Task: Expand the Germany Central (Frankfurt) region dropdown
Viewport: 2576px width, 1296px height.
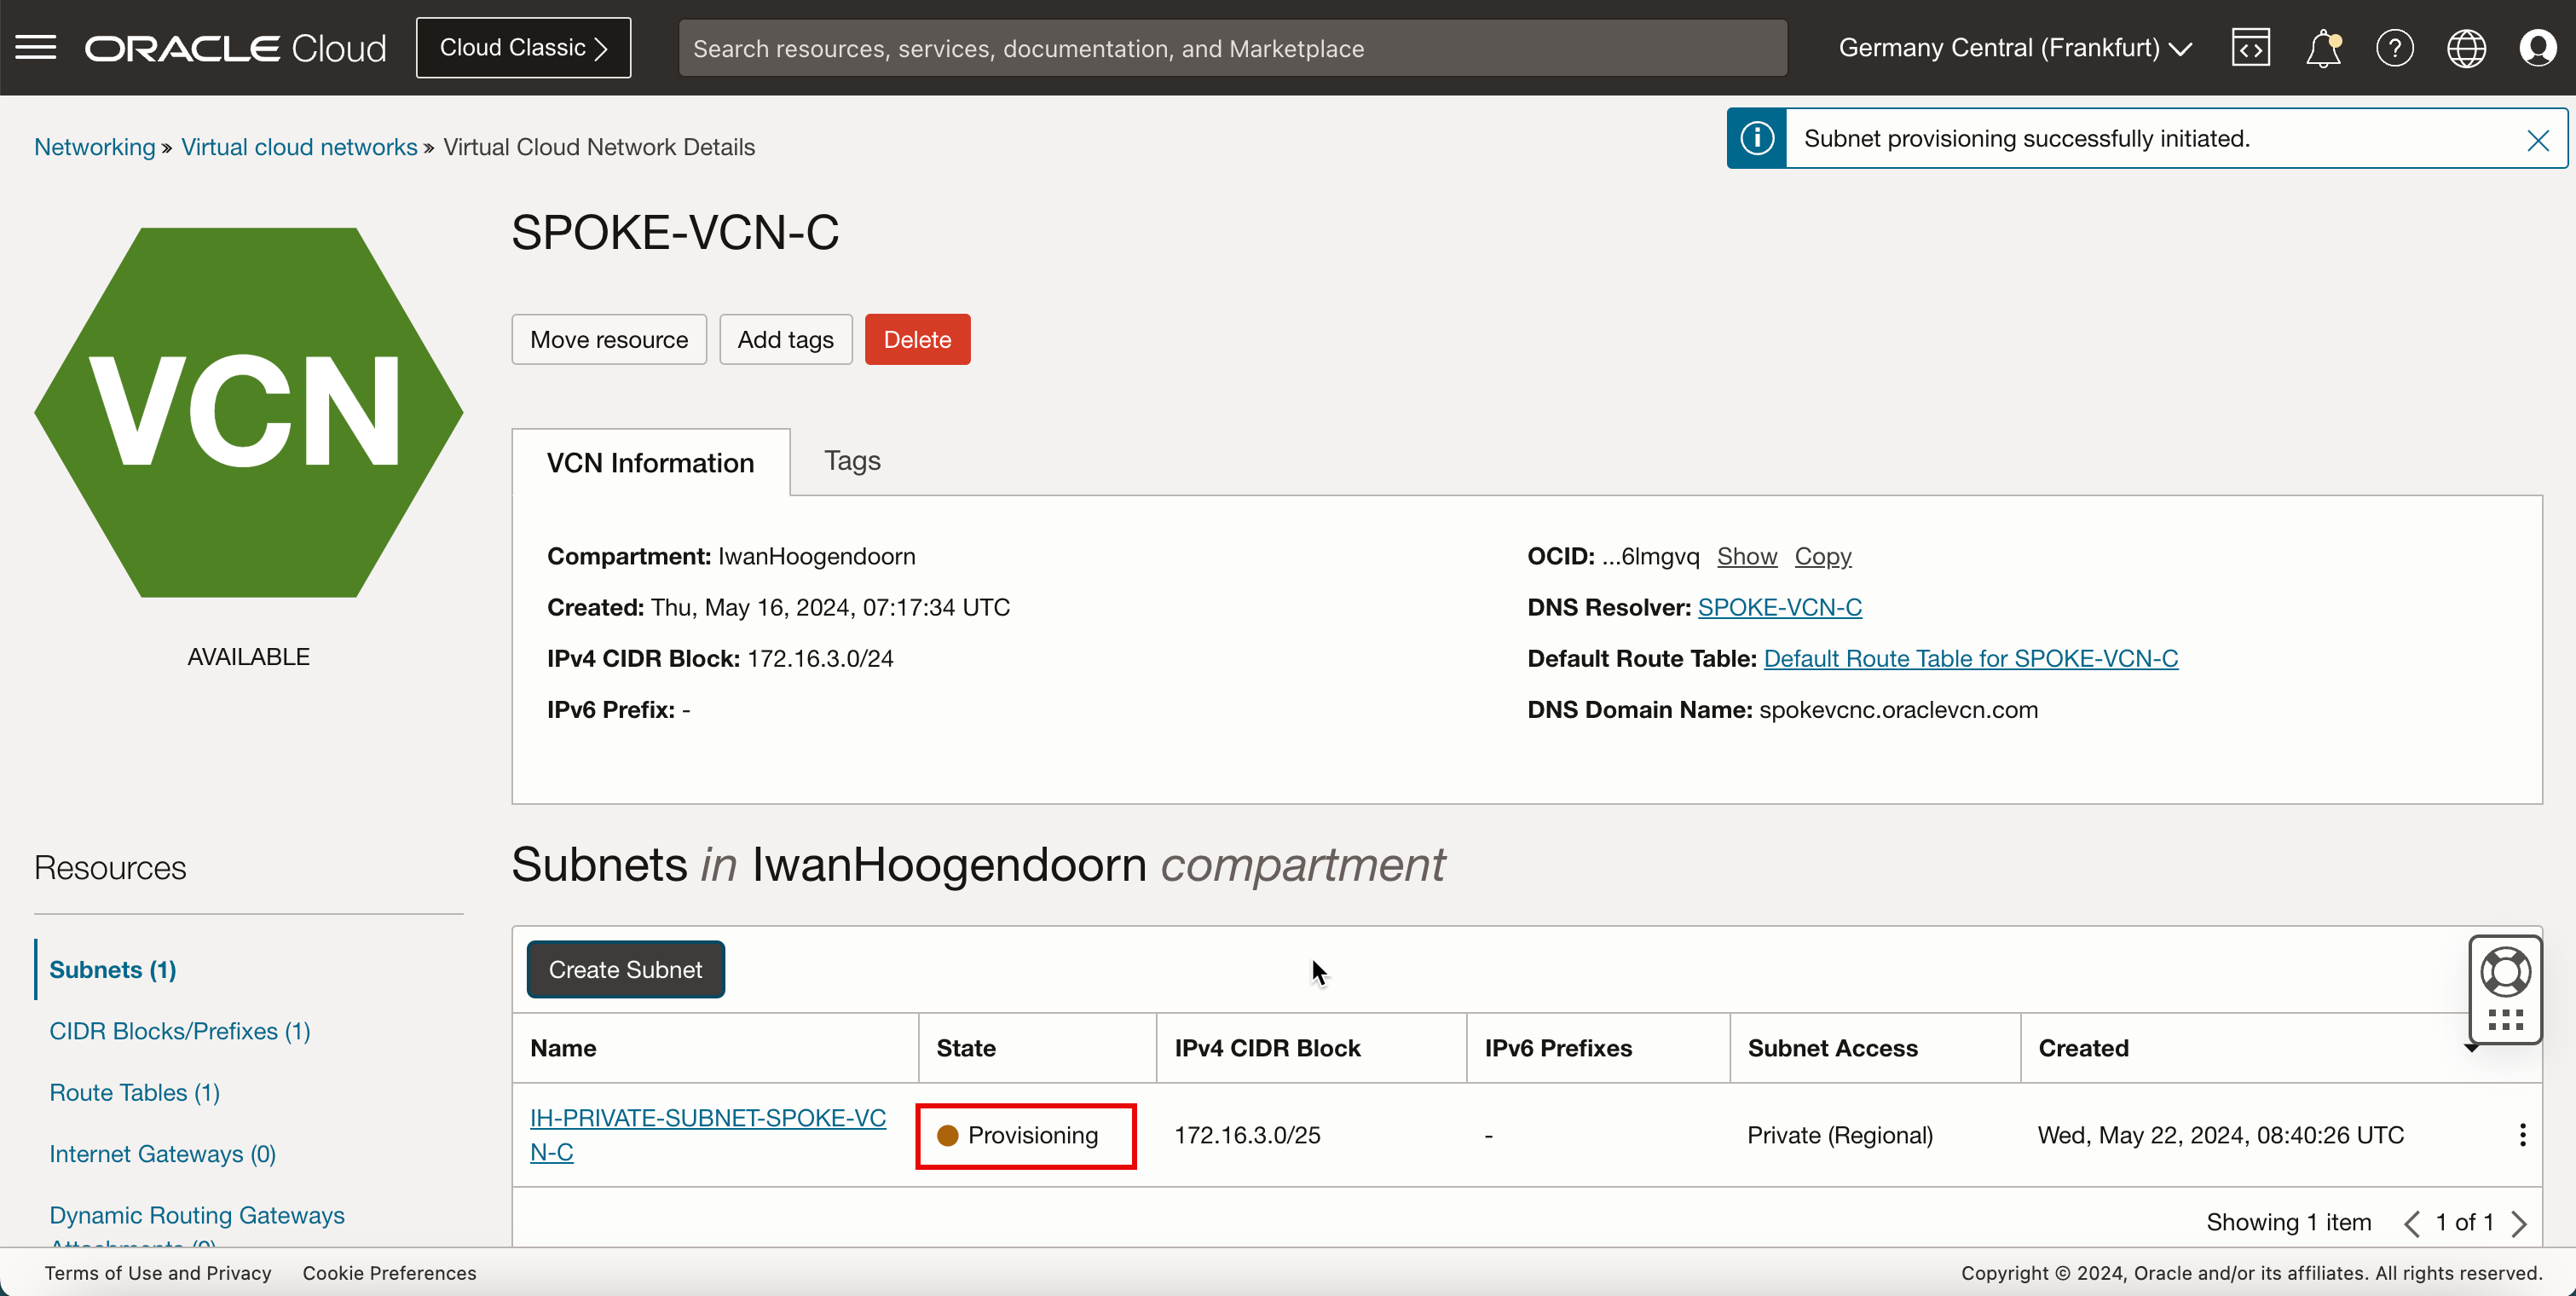Action: 2014,47
